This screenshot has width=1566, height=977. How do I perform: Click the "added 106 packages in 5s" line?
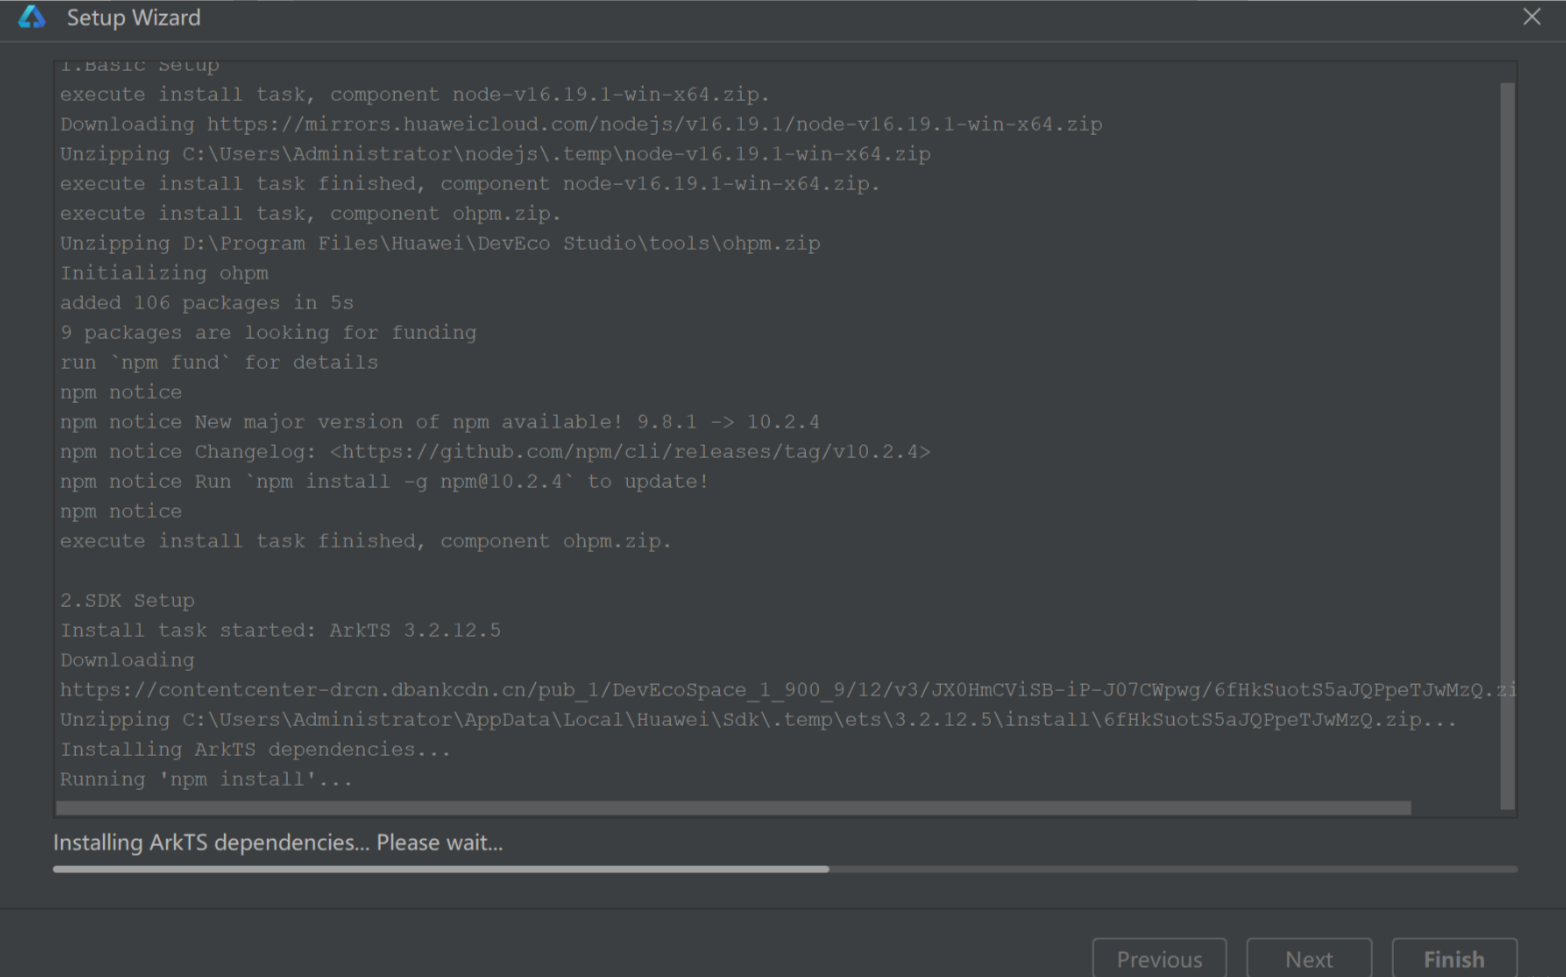pyautogui.click(x=206, y=303)
